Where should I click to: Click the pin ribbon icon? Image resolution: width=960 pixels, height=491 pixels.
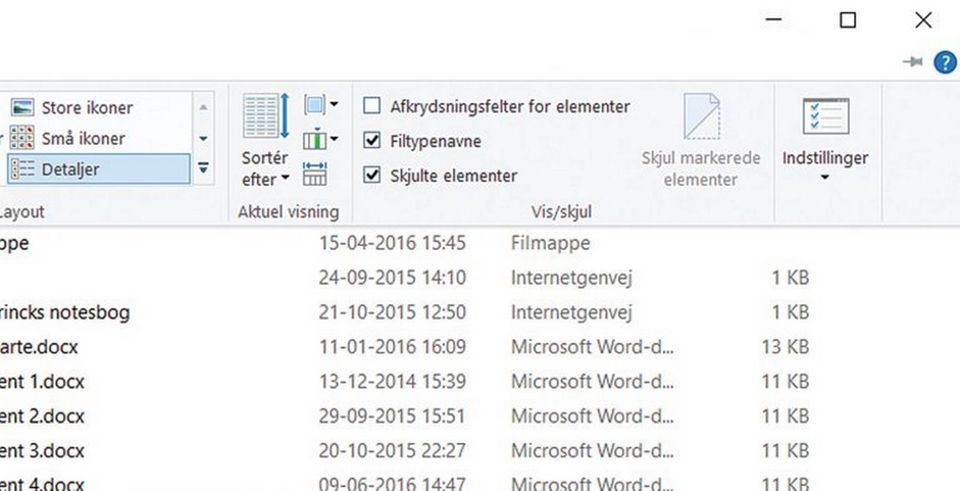(x=912, y=62)
